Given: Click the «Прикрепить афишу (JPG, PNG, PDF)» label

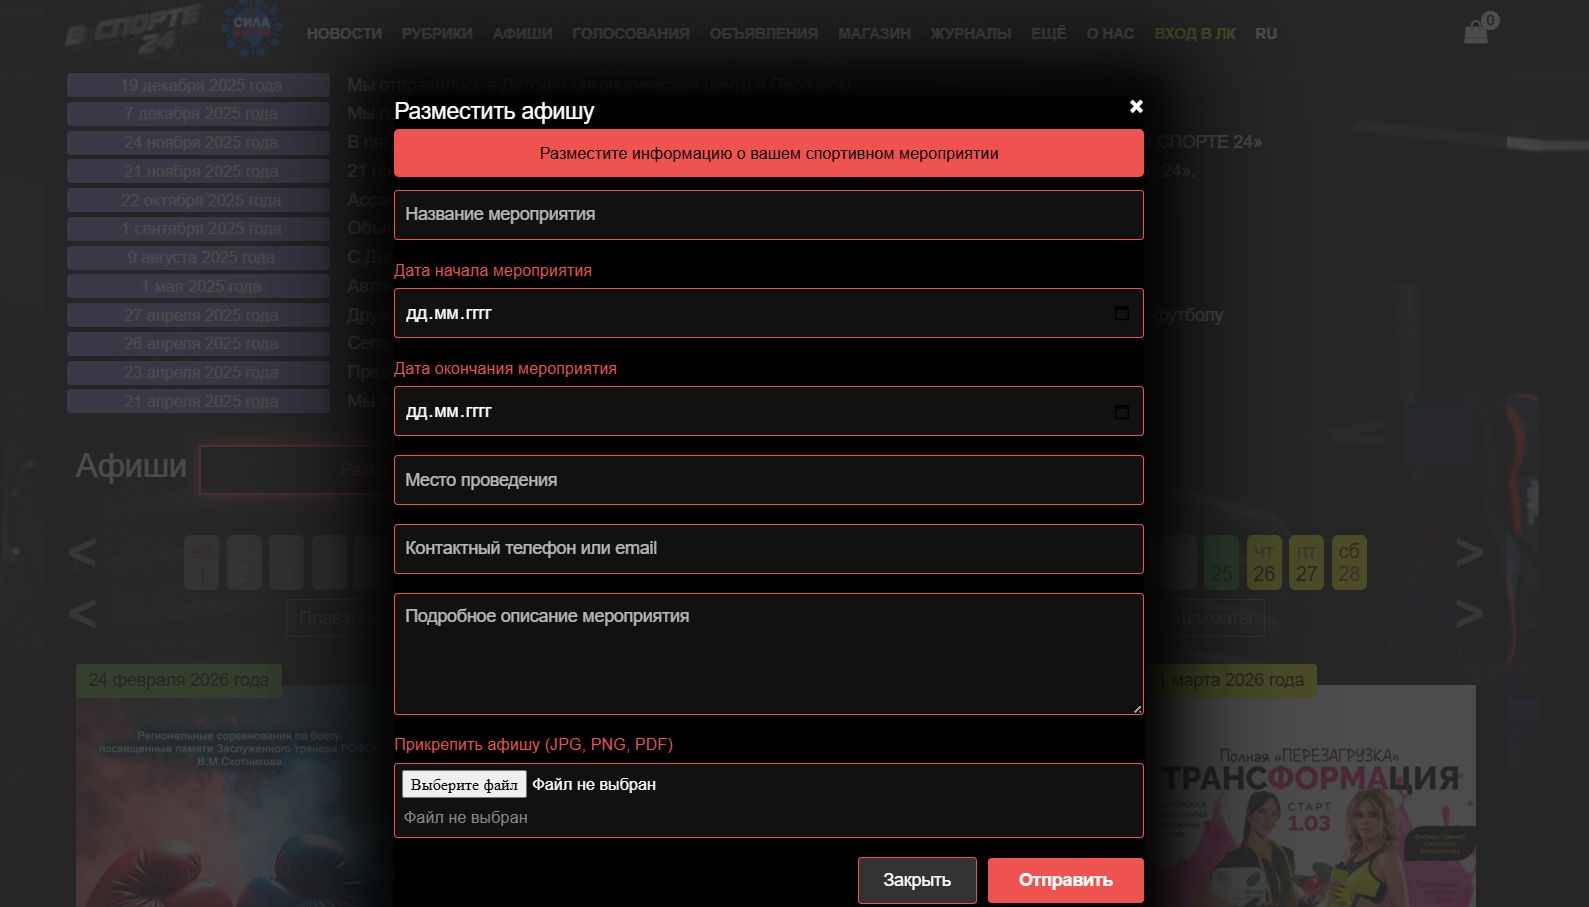Looking at the screenshot, I should [x=534, y=744].
